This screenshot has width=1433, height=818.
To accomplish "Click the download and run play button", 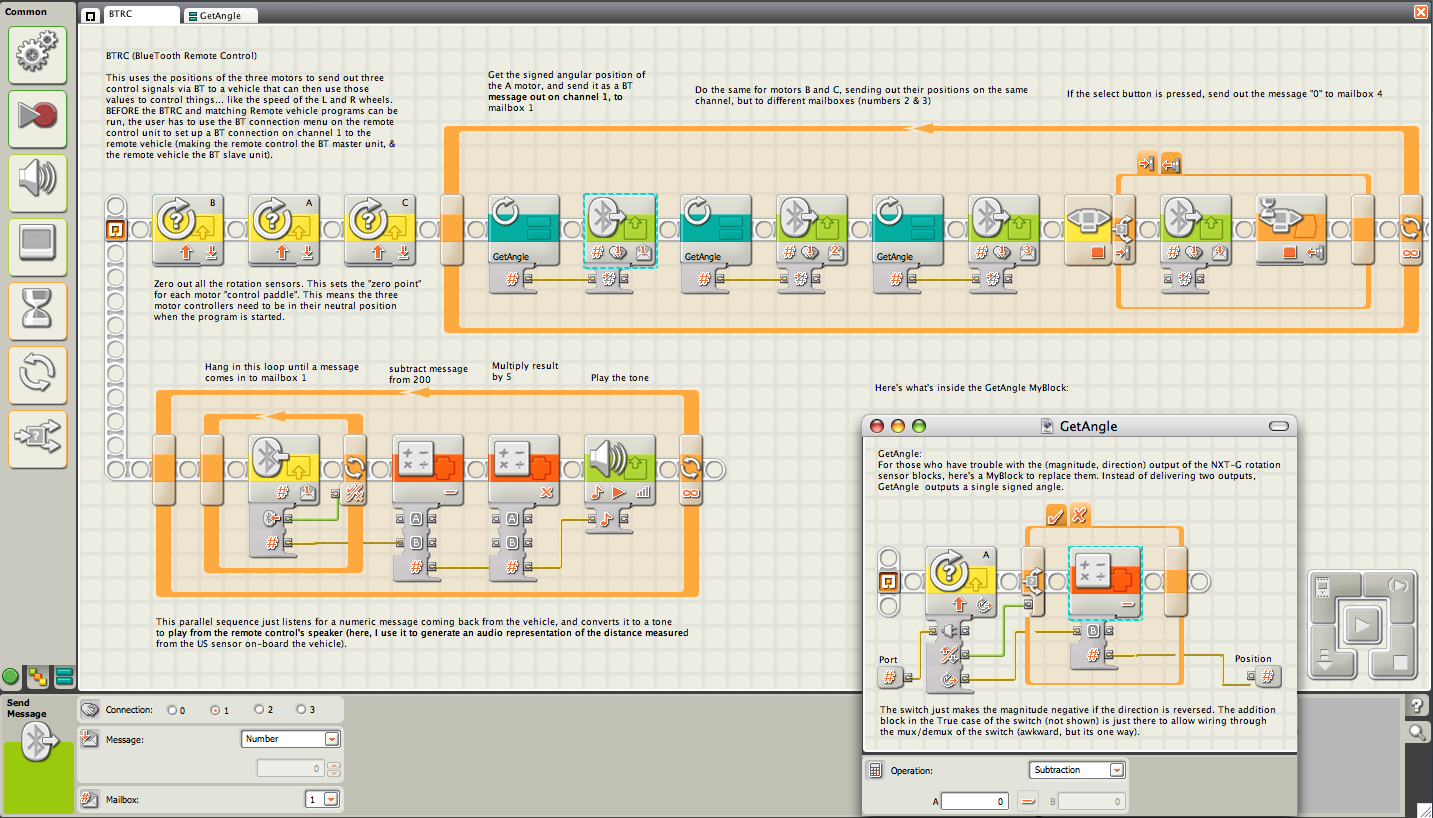I will click(1362, 627).
